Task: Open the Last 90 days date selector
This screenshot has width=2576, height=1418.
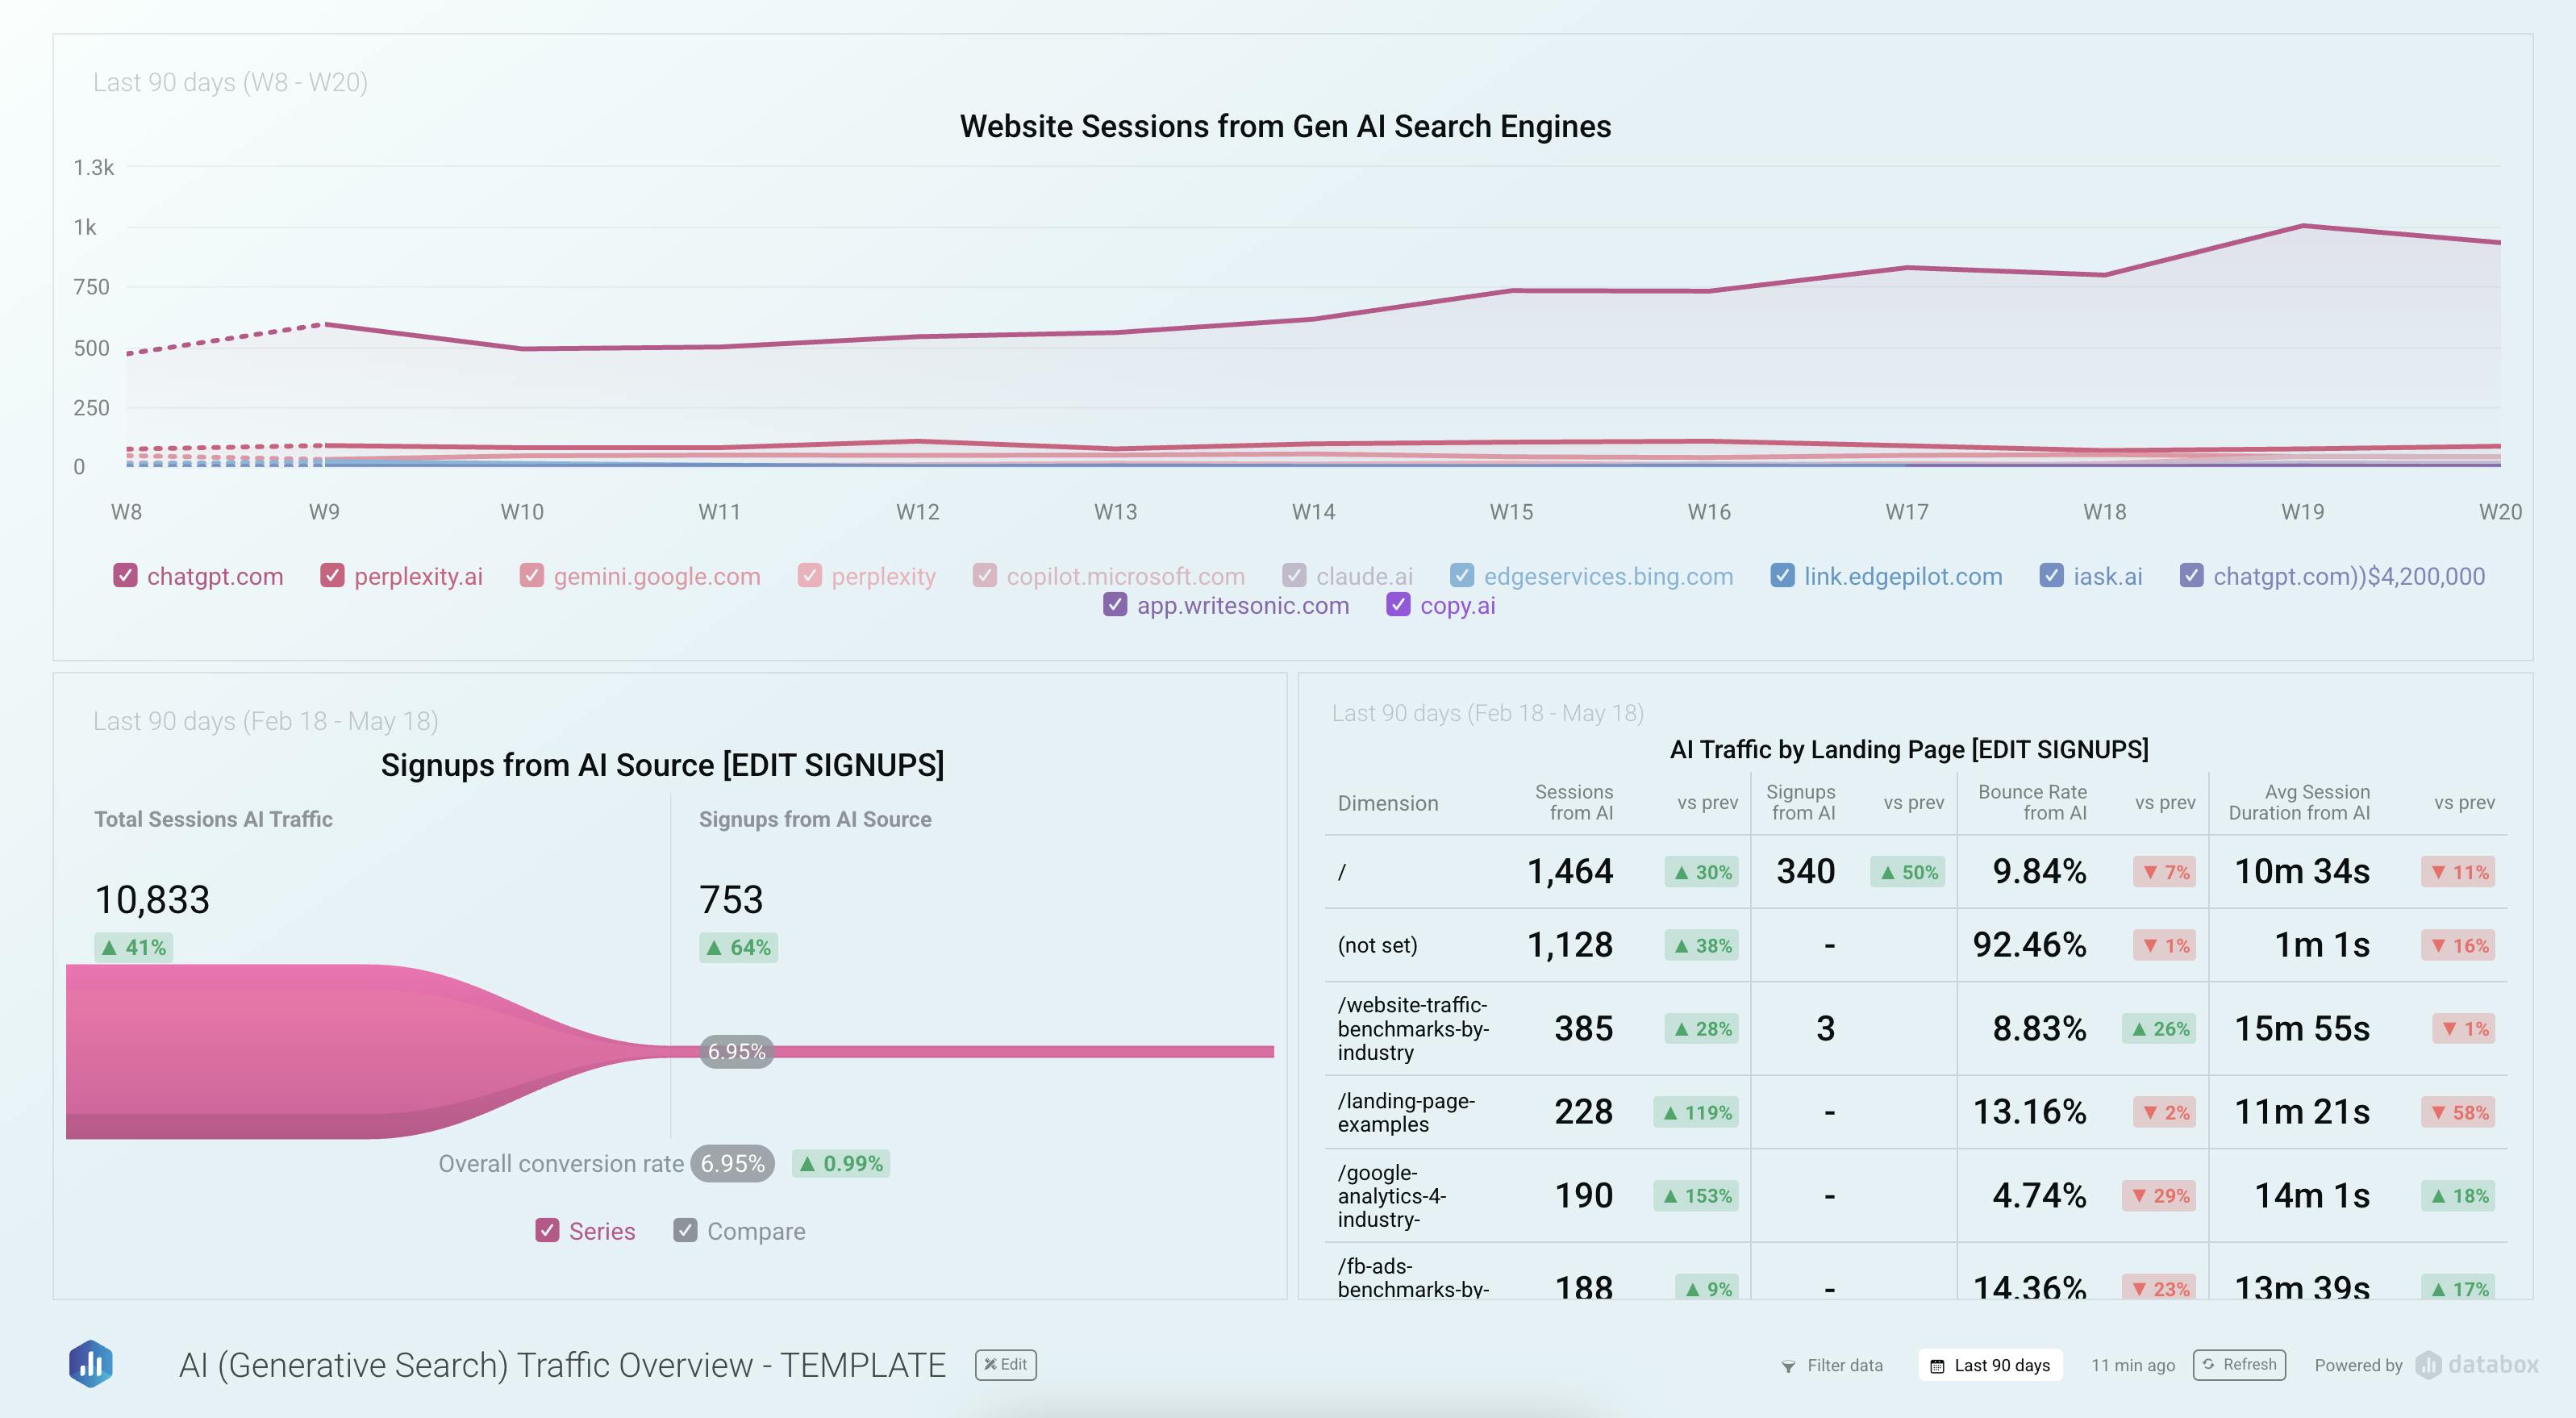Action: 1990,1366
